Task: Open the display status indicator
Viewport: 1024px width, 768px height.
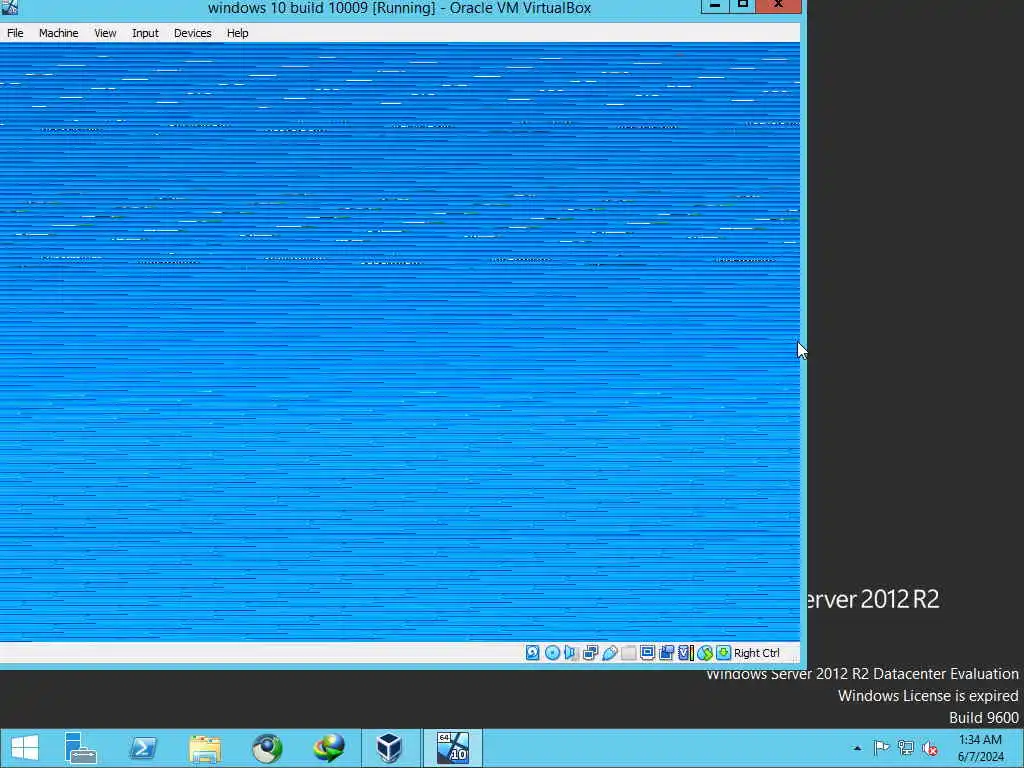Action: [x=647, y=652]
